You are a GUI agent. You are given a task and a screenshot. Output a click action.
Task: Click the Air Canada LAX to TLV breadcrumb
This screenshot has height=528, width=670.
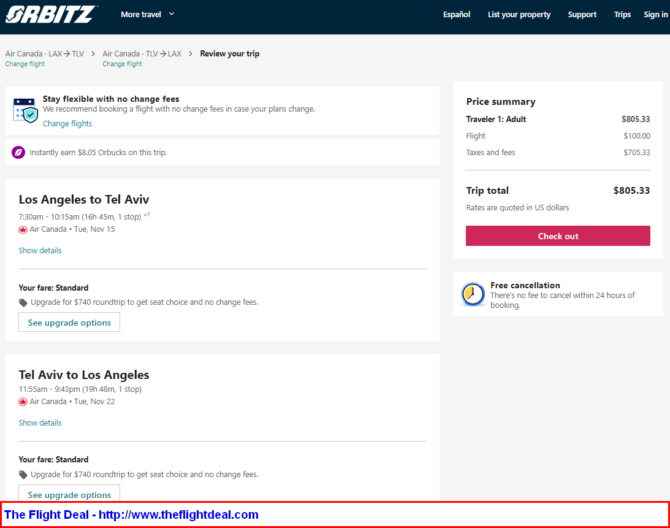point(44,54)
